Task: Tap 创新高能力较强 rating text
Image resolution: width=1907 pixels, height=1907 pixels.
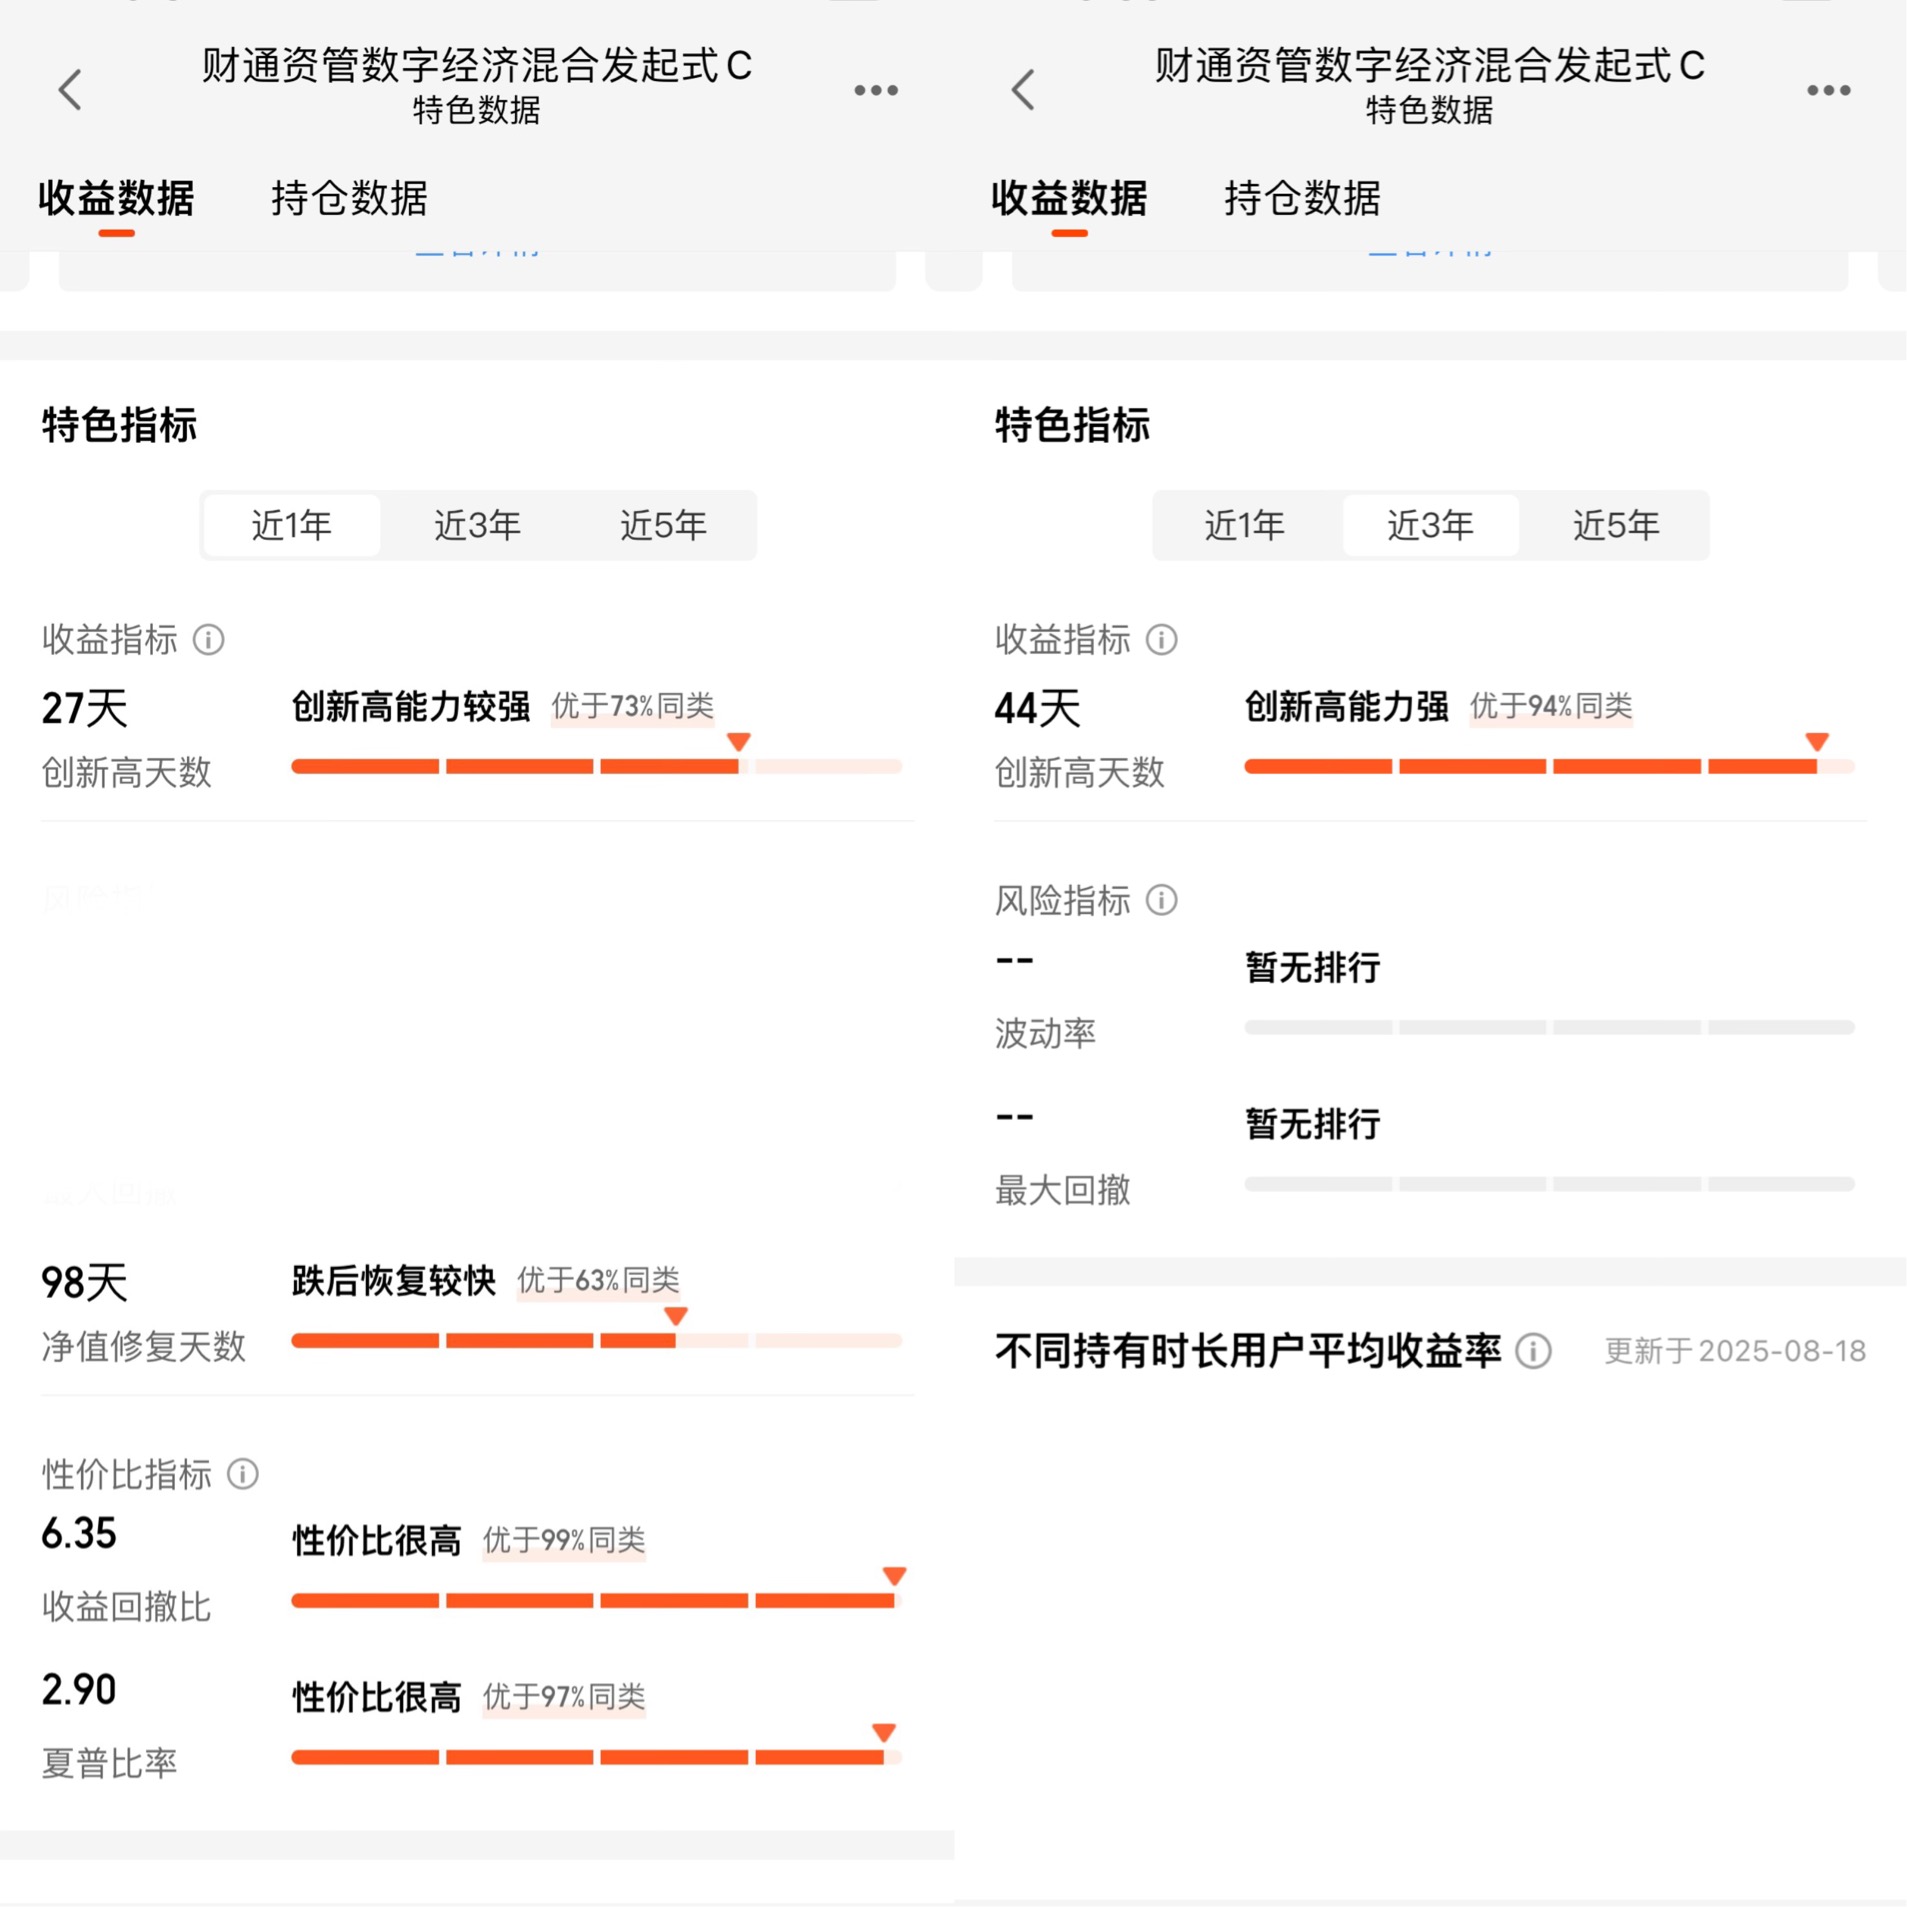Action: [411, 706]
